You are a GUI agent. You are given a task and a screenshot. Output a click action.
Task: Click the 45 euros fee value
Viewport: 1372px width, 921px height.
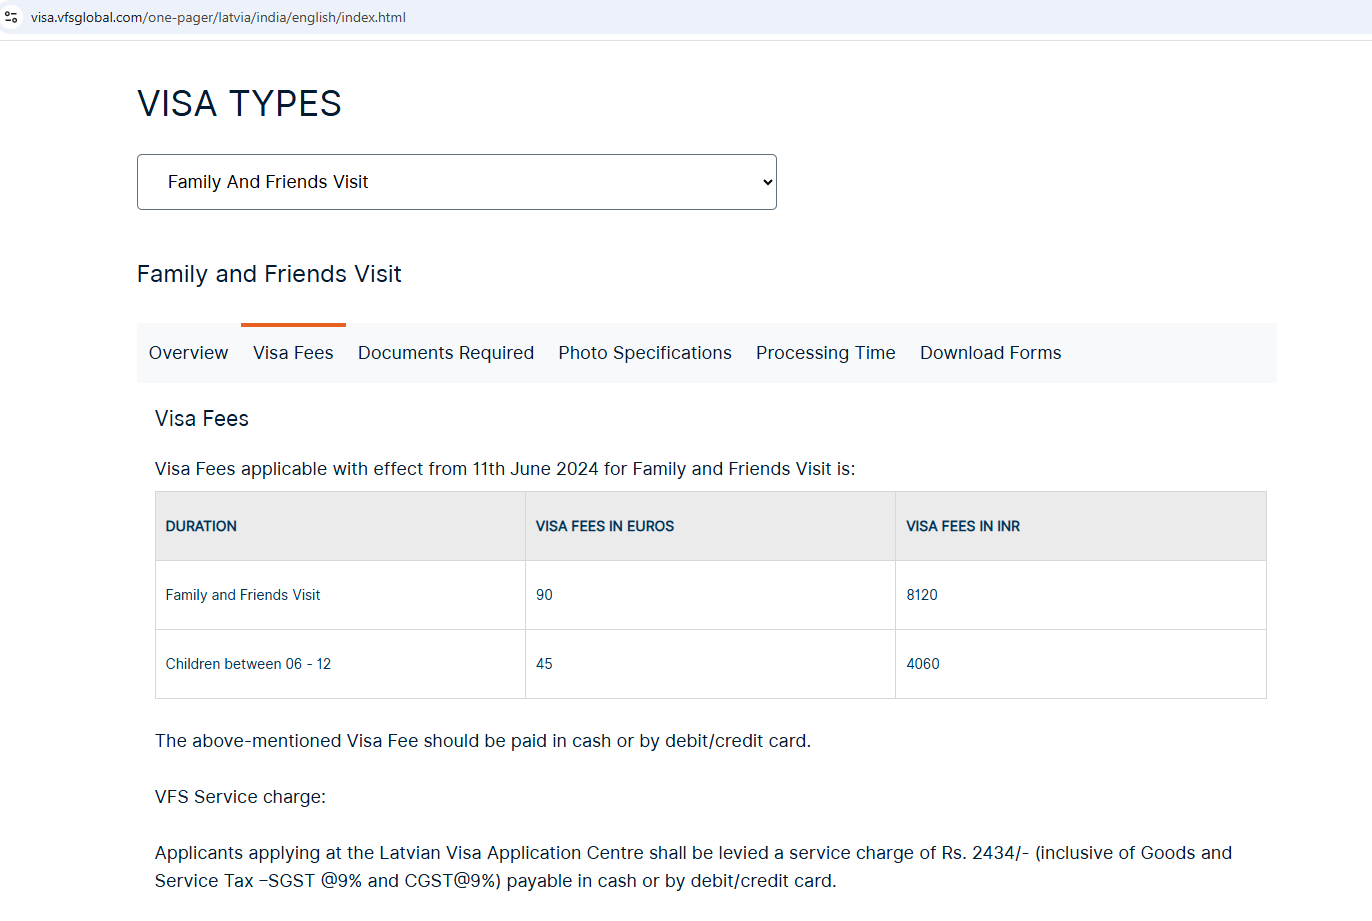pyautogui.click(x=544, y=664)
